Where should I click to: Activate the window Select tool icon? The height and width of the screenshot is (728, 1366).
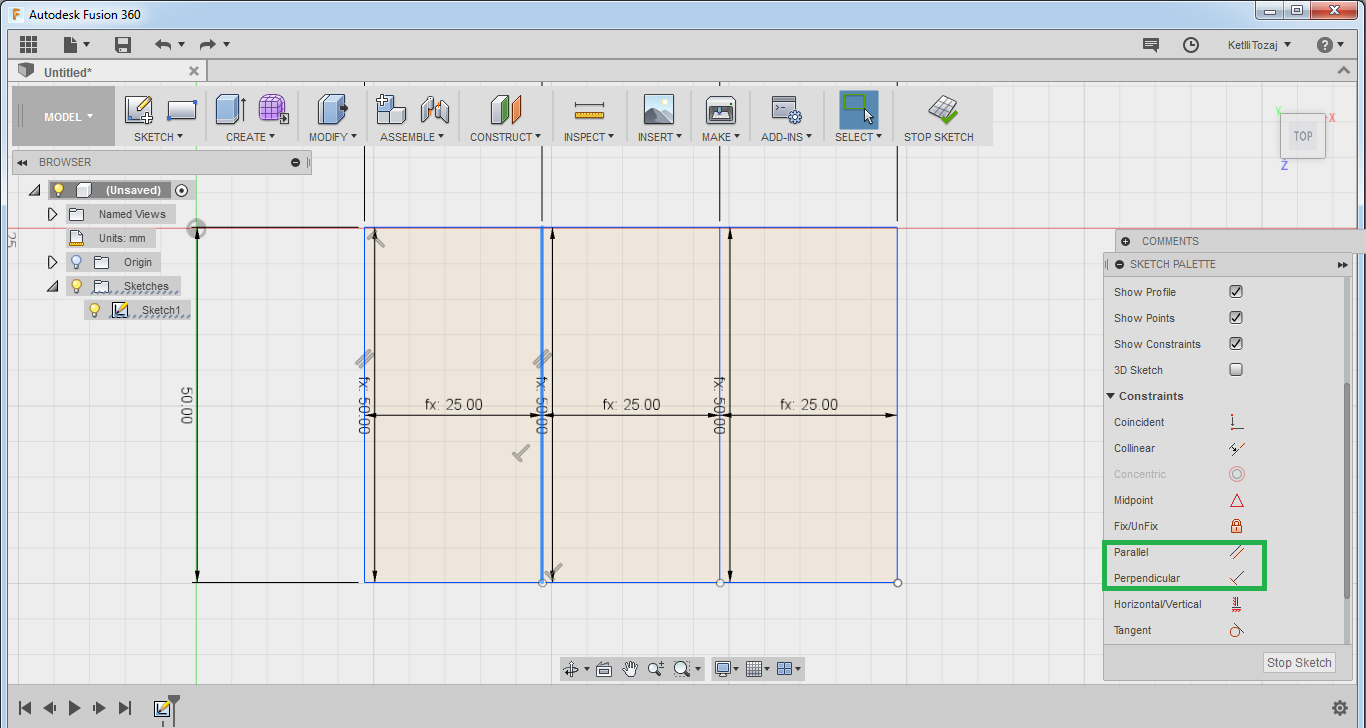coord(858,109)
